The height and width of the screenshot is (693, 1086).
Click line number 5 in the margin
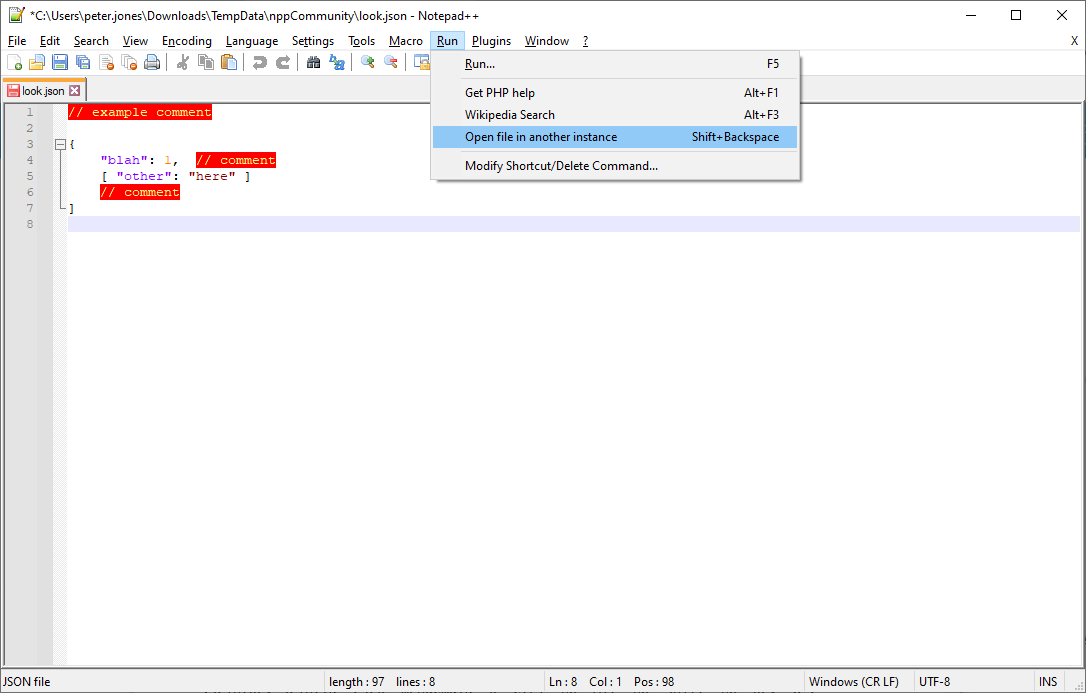tap(30, 176)
